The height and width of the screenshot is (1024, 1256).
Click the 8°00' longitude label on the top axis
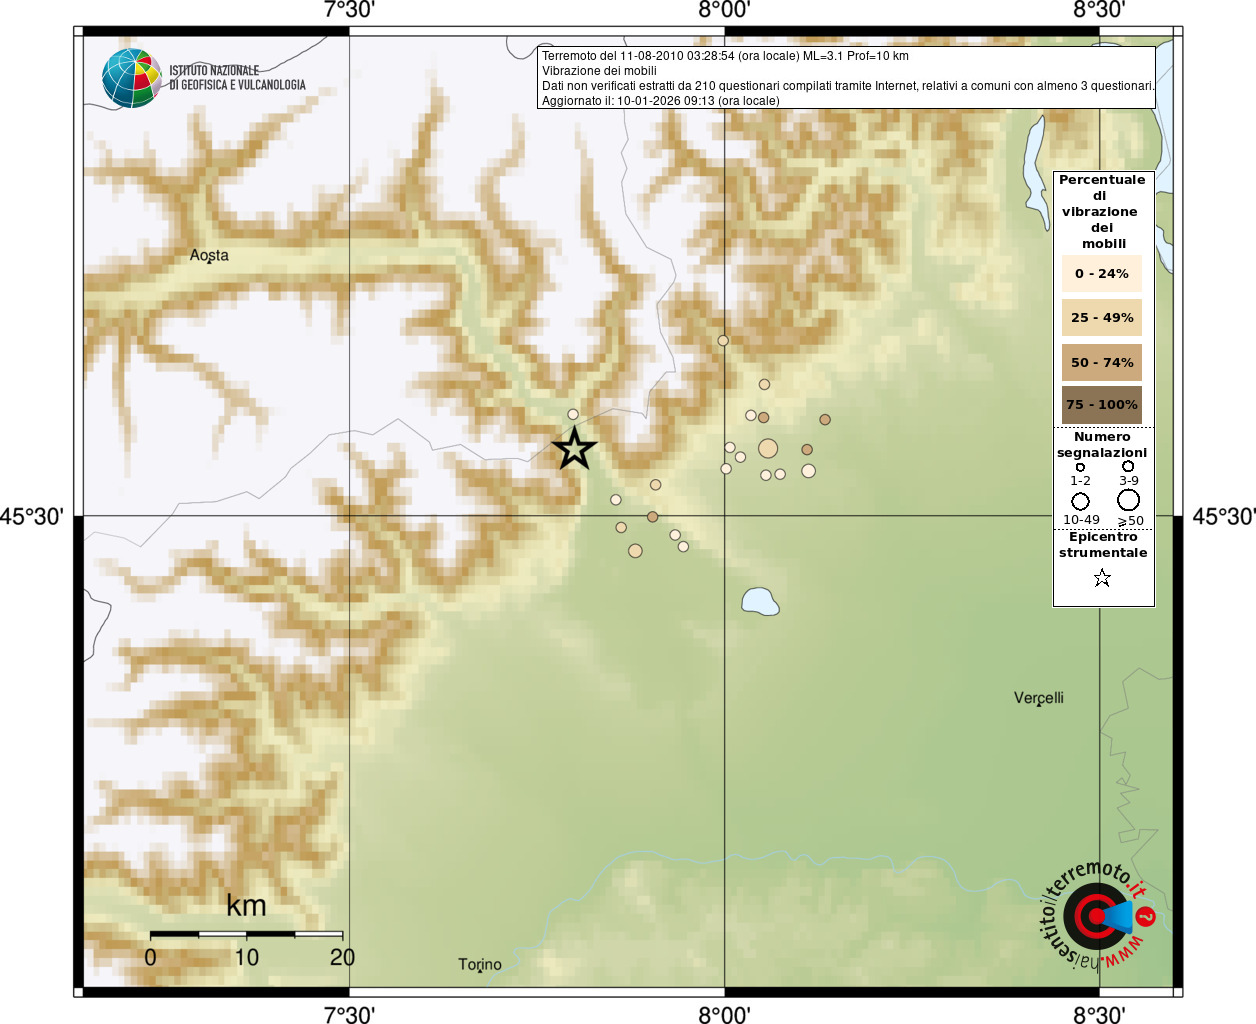[724, 10]
